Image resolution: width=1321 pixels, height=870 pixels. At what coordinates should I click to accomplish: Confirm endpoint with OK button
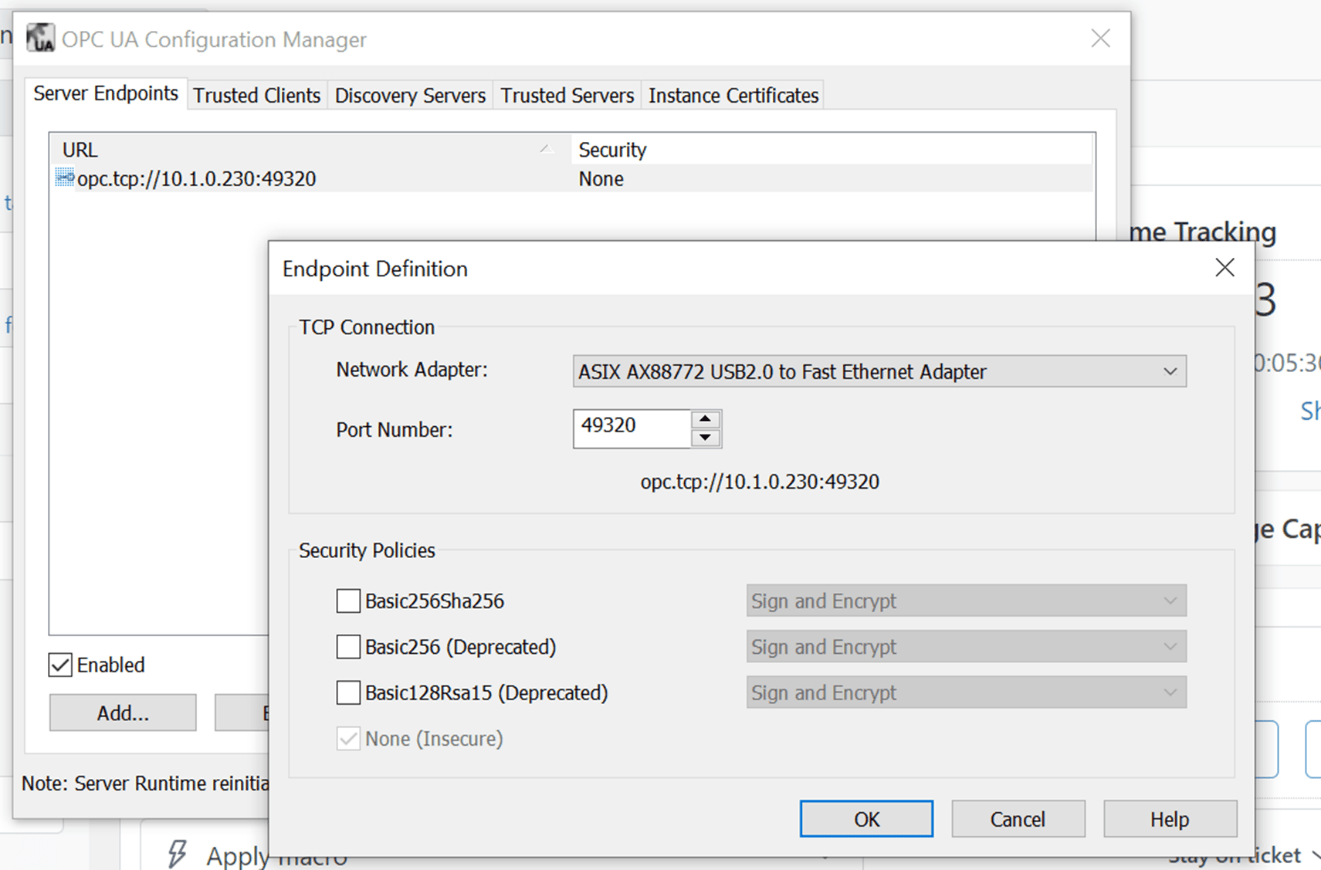point(866,819)
